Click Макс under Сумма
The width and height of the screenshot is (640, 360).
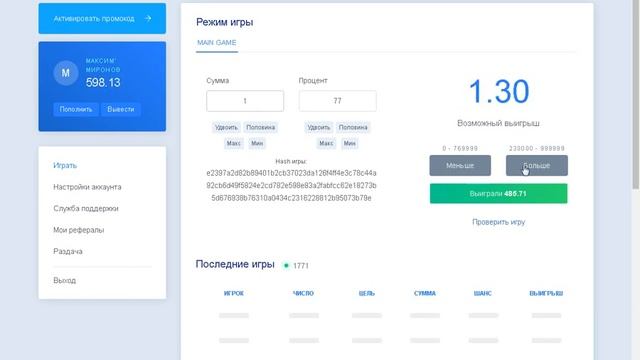(233, 143)
